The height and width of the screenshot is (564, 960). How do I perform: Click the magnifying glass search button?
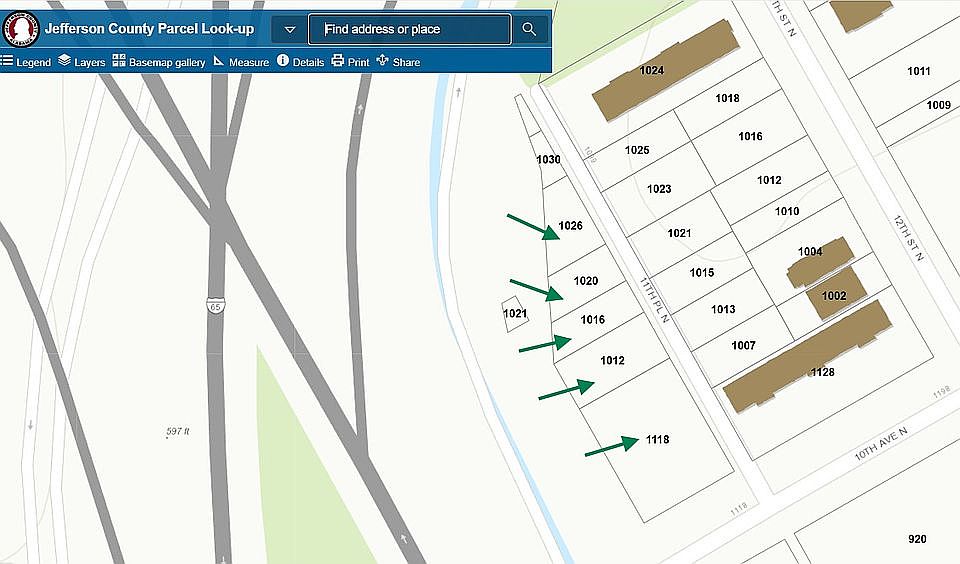click(529, 29)
